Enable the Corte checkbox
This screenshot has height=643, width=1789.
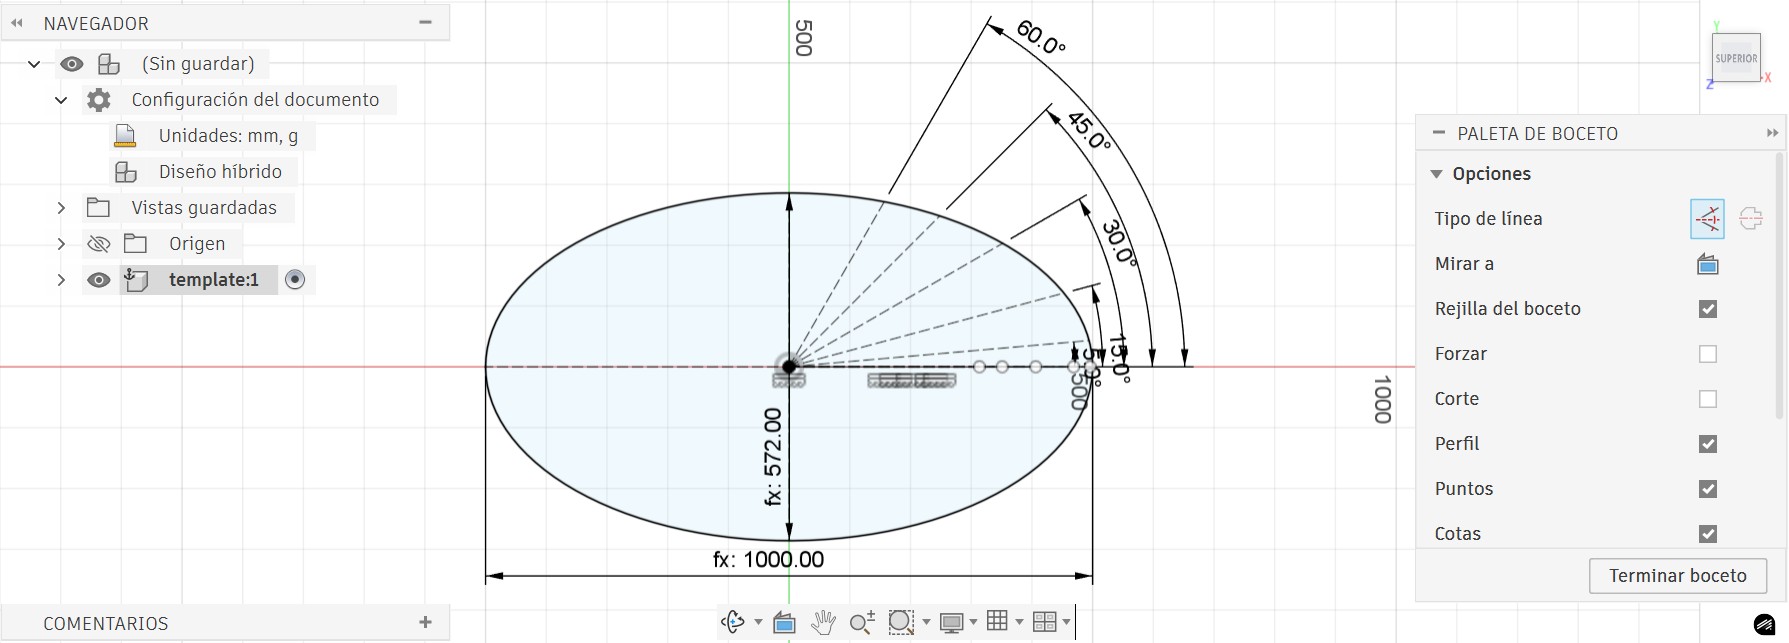click(x=1708, y=399)
